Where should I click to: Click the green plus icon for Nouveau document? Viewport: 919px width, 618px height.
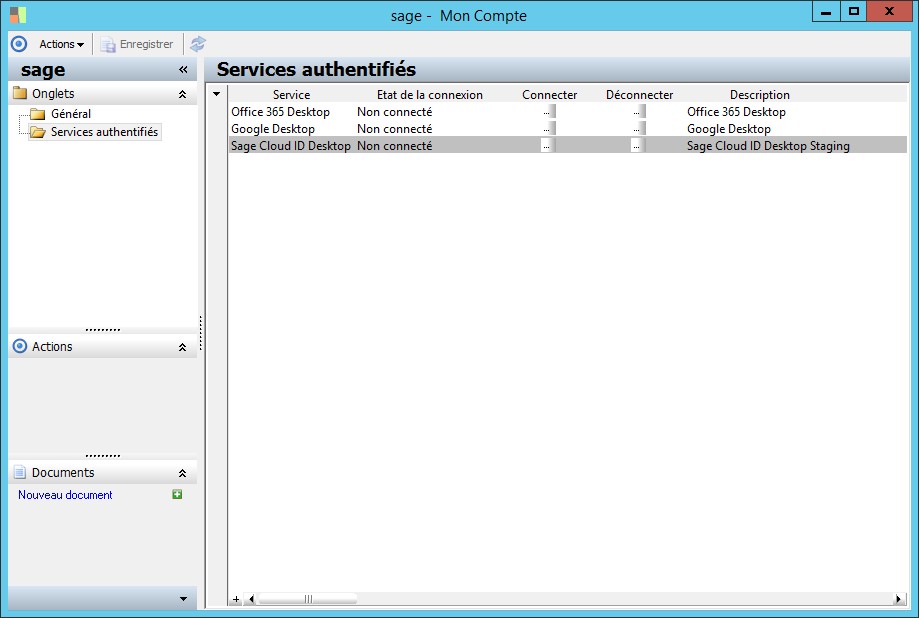(x=177, y=494)
